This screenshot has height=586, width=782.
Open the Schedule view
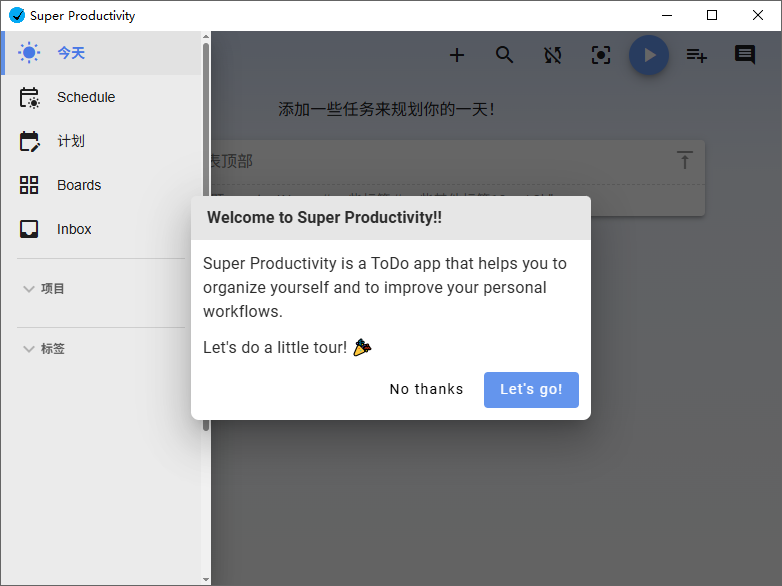(x=102, y=97)
